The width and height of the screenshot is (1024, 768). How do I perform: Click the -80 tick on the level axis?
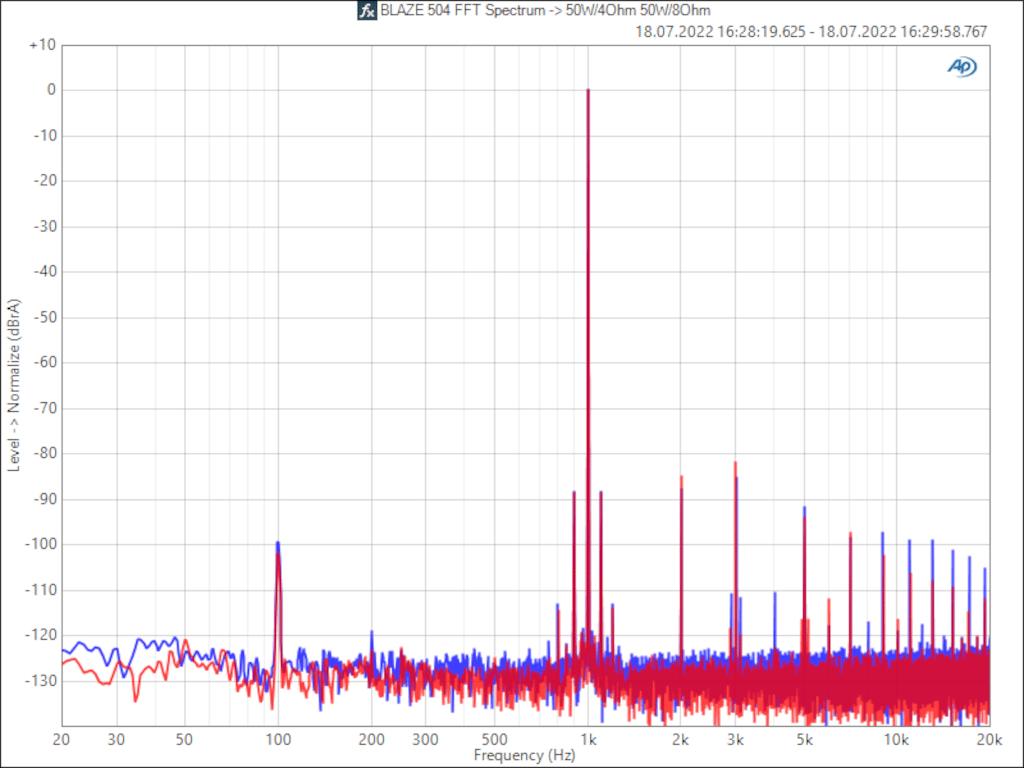pos(45,453)
